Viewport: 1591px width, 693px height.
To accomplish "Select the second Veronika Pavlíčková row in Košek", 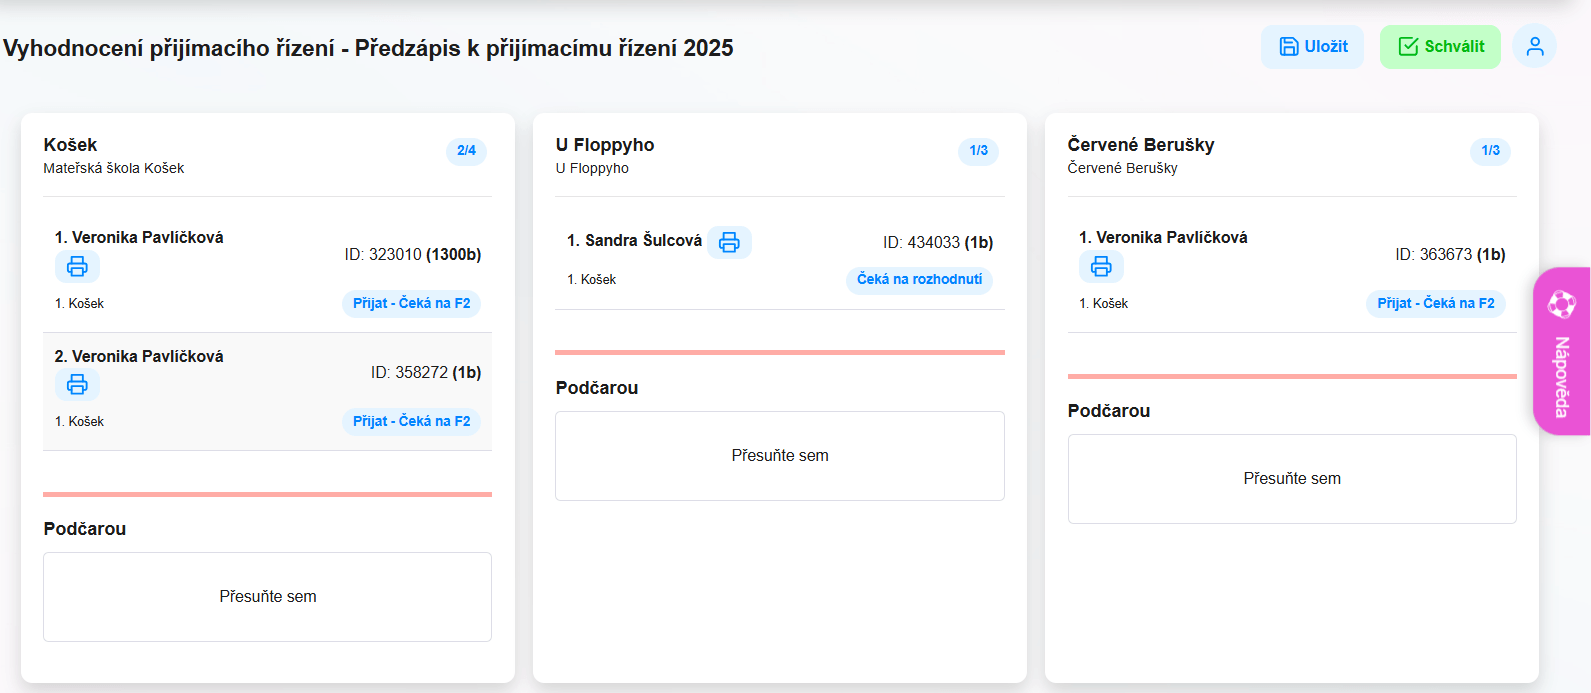I will pyautogui.click(x=267, y=391).
